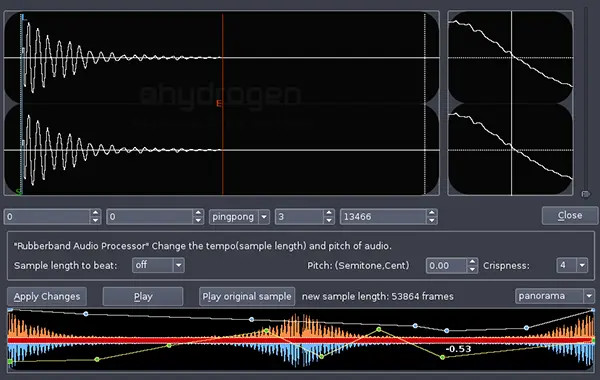Increase loop count value of 3

[x=329, y=213]
